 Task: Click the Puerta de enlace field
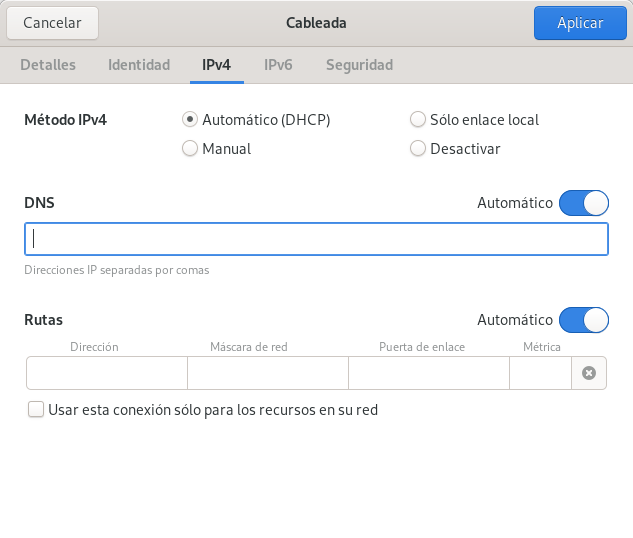point(429,373)
